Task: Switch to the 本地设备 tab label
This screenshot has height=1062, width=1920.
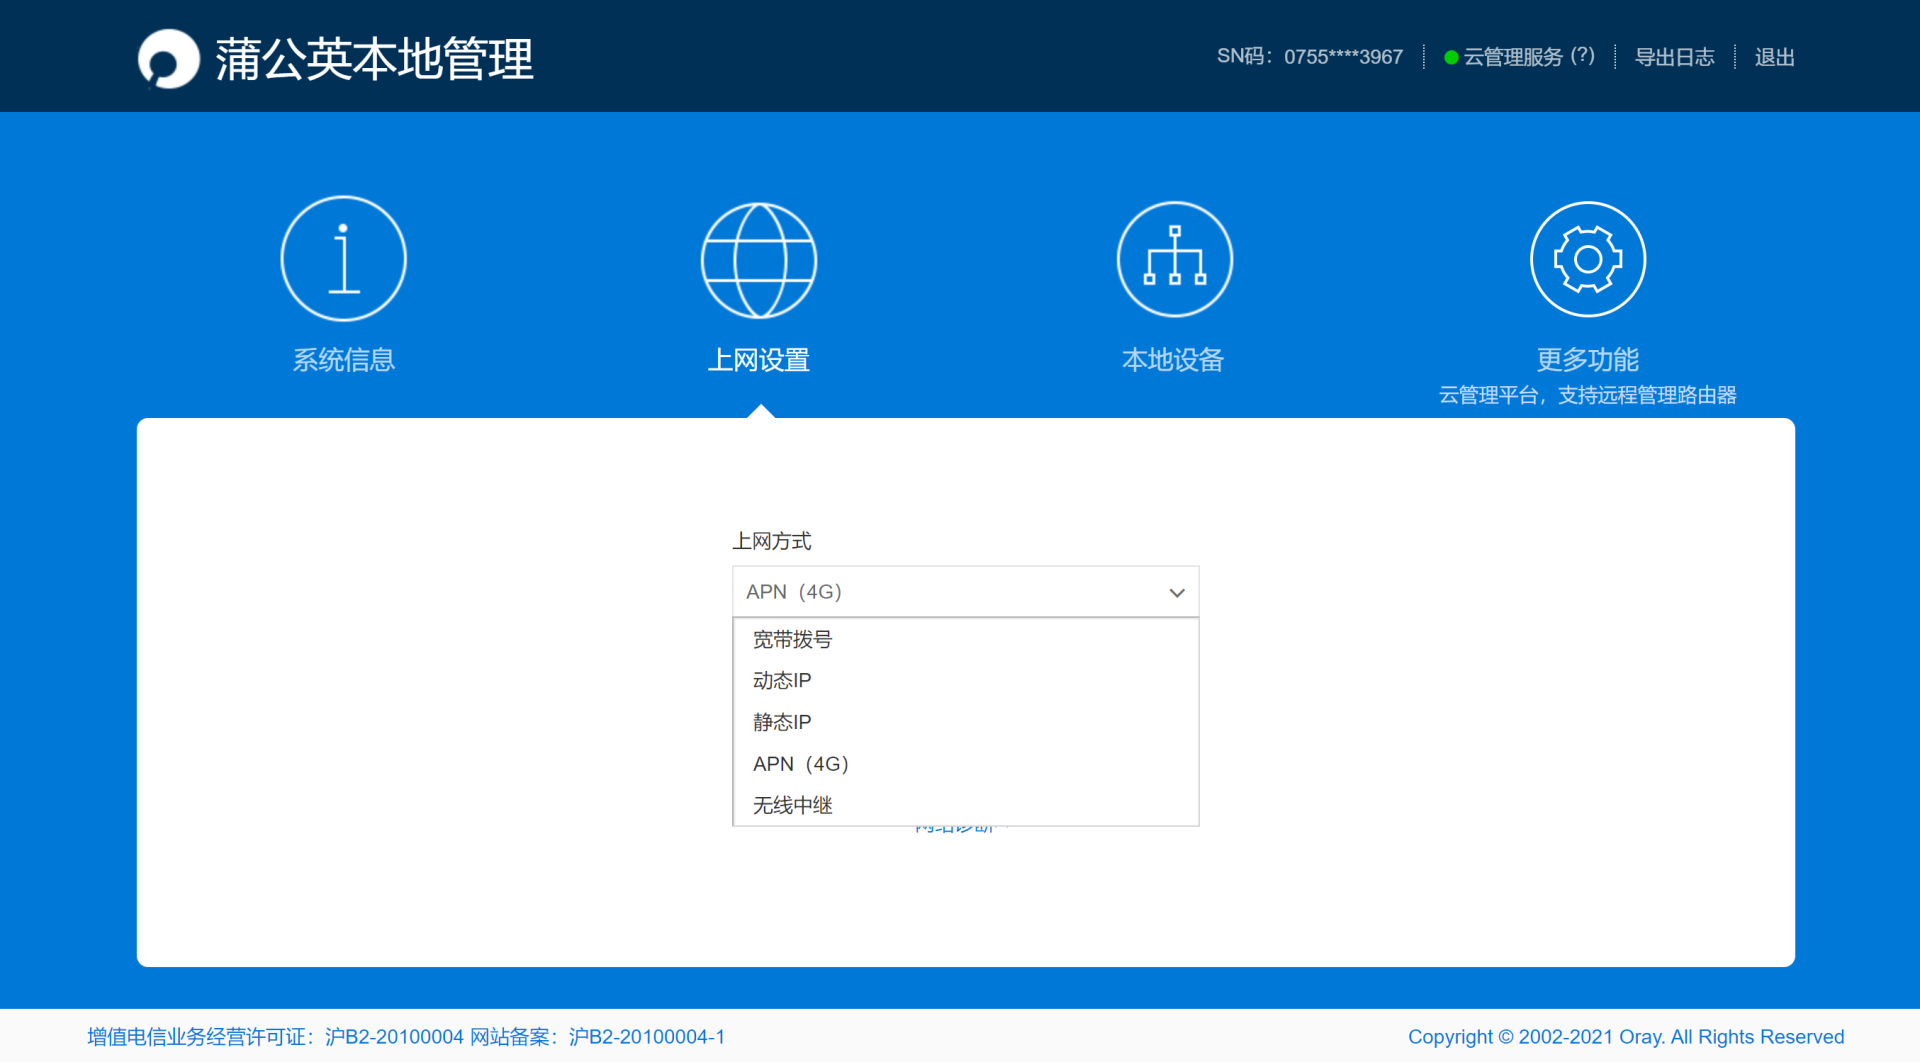Action: coord(1173,360)
